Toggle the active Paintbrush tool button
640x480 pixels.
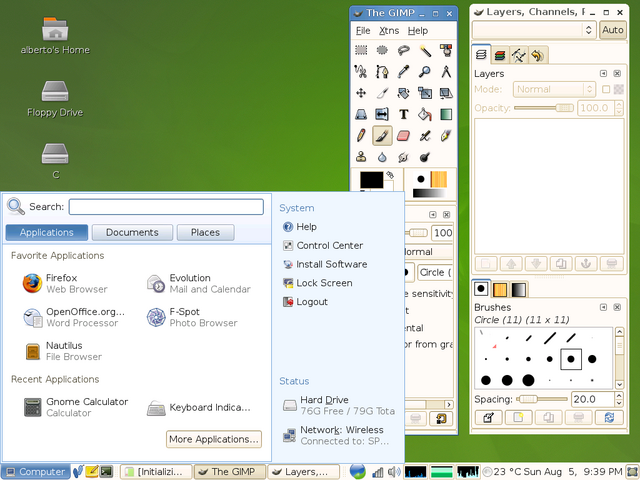pyautogui.click(x=382, y=136)
